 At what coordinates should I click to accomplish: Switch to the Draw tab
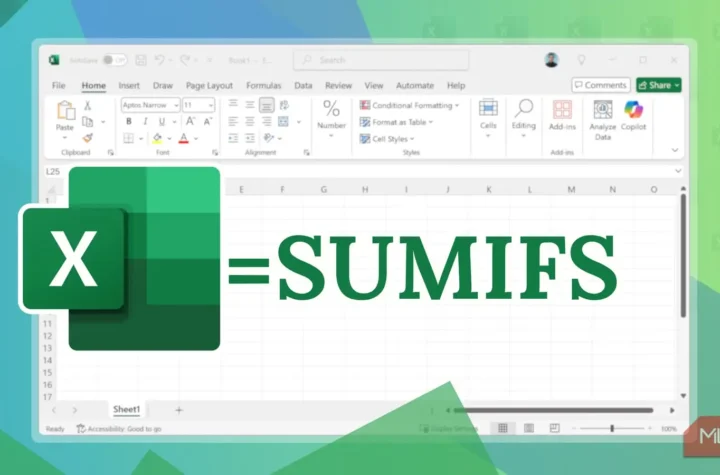point(163,85)
